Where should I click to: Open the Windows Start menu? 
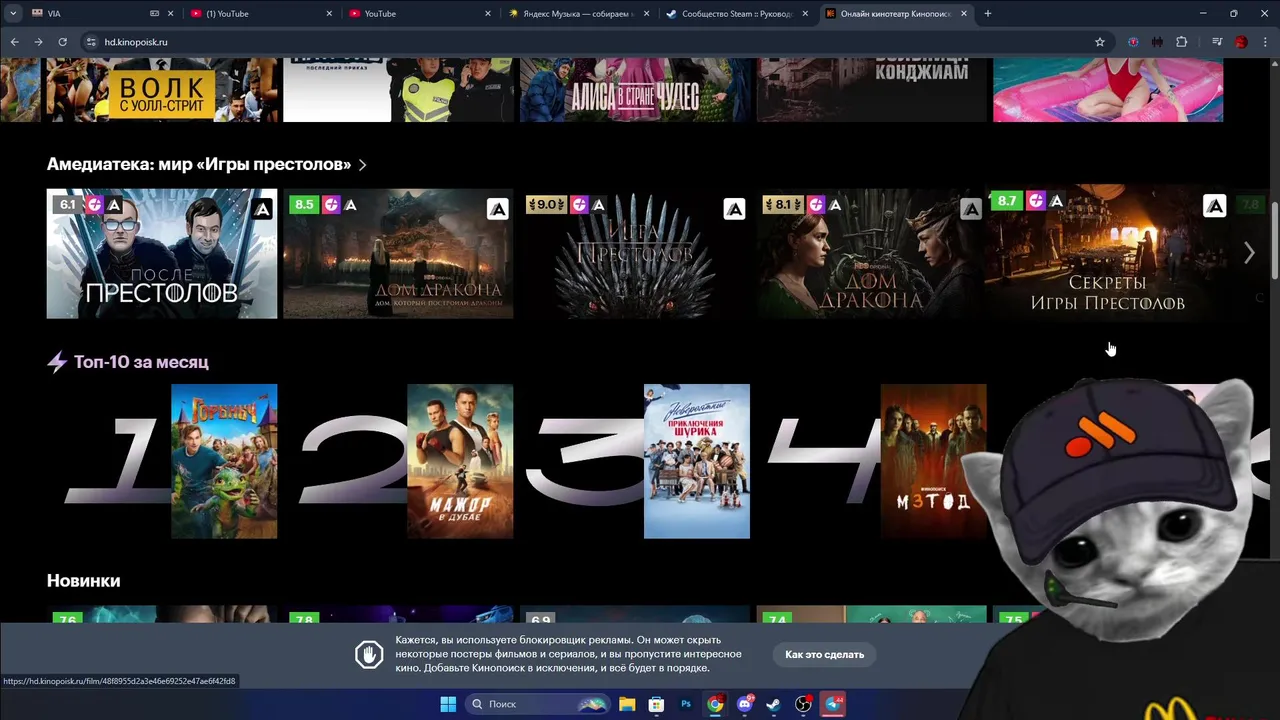point(448,704)
